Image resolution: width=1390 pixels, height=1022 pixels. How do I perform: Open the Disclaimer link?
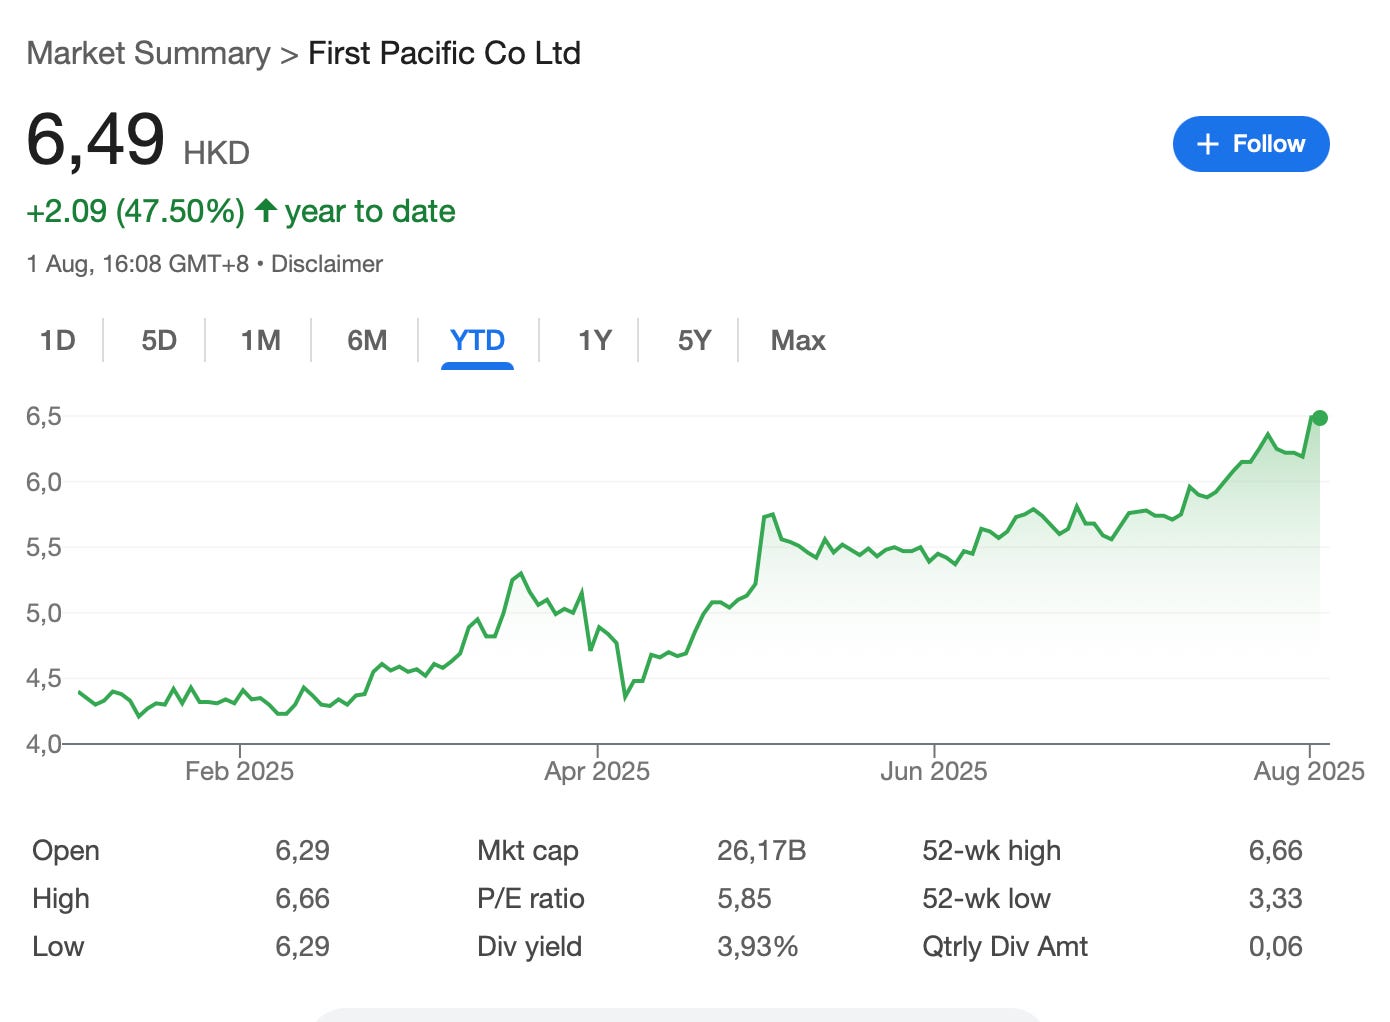coord(327,264)
